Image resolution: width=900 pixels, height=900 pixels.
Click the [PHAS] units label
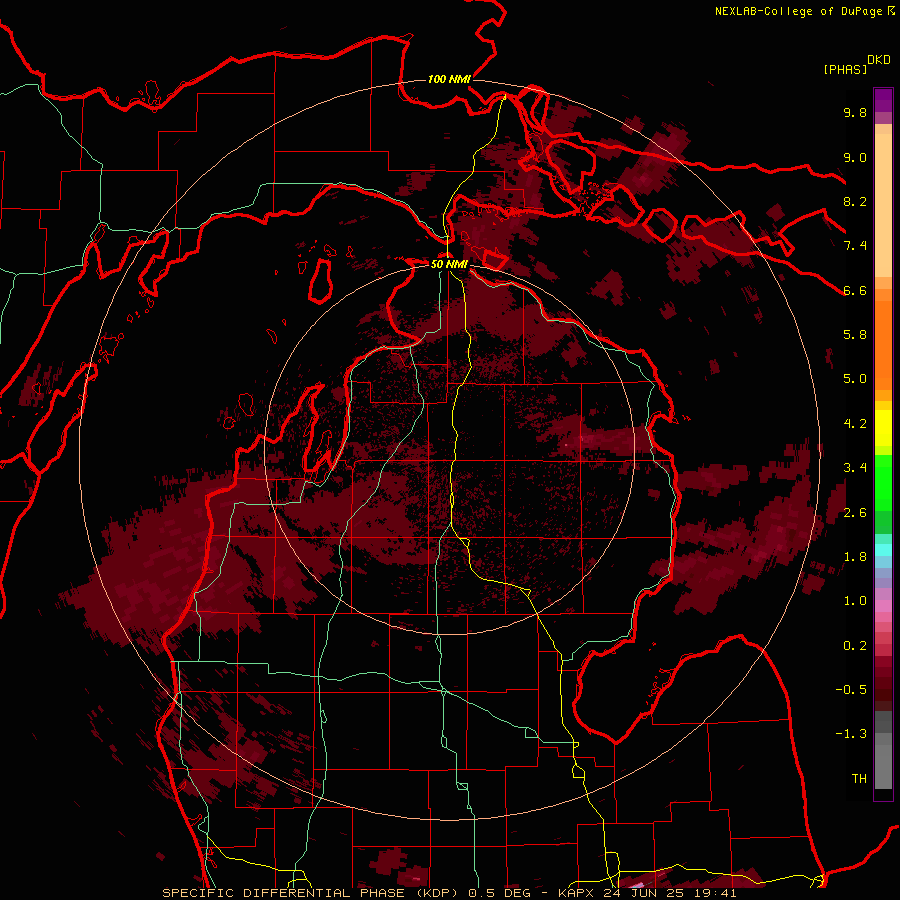845,69
